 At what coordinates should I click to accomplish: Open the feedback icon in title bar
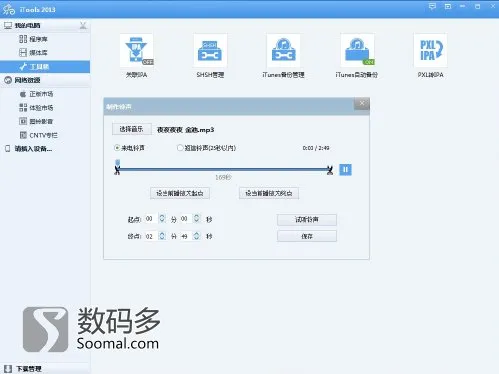click(432, 6)
